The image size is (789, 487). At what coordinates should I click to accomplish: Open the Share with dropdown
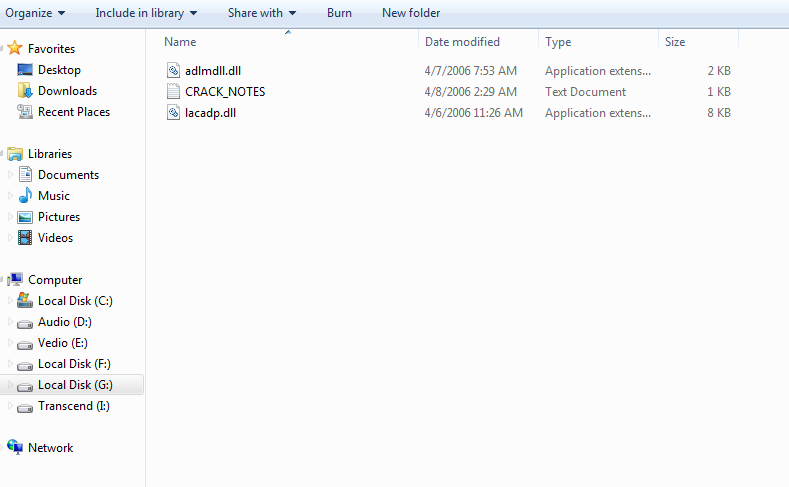[262, 13]
